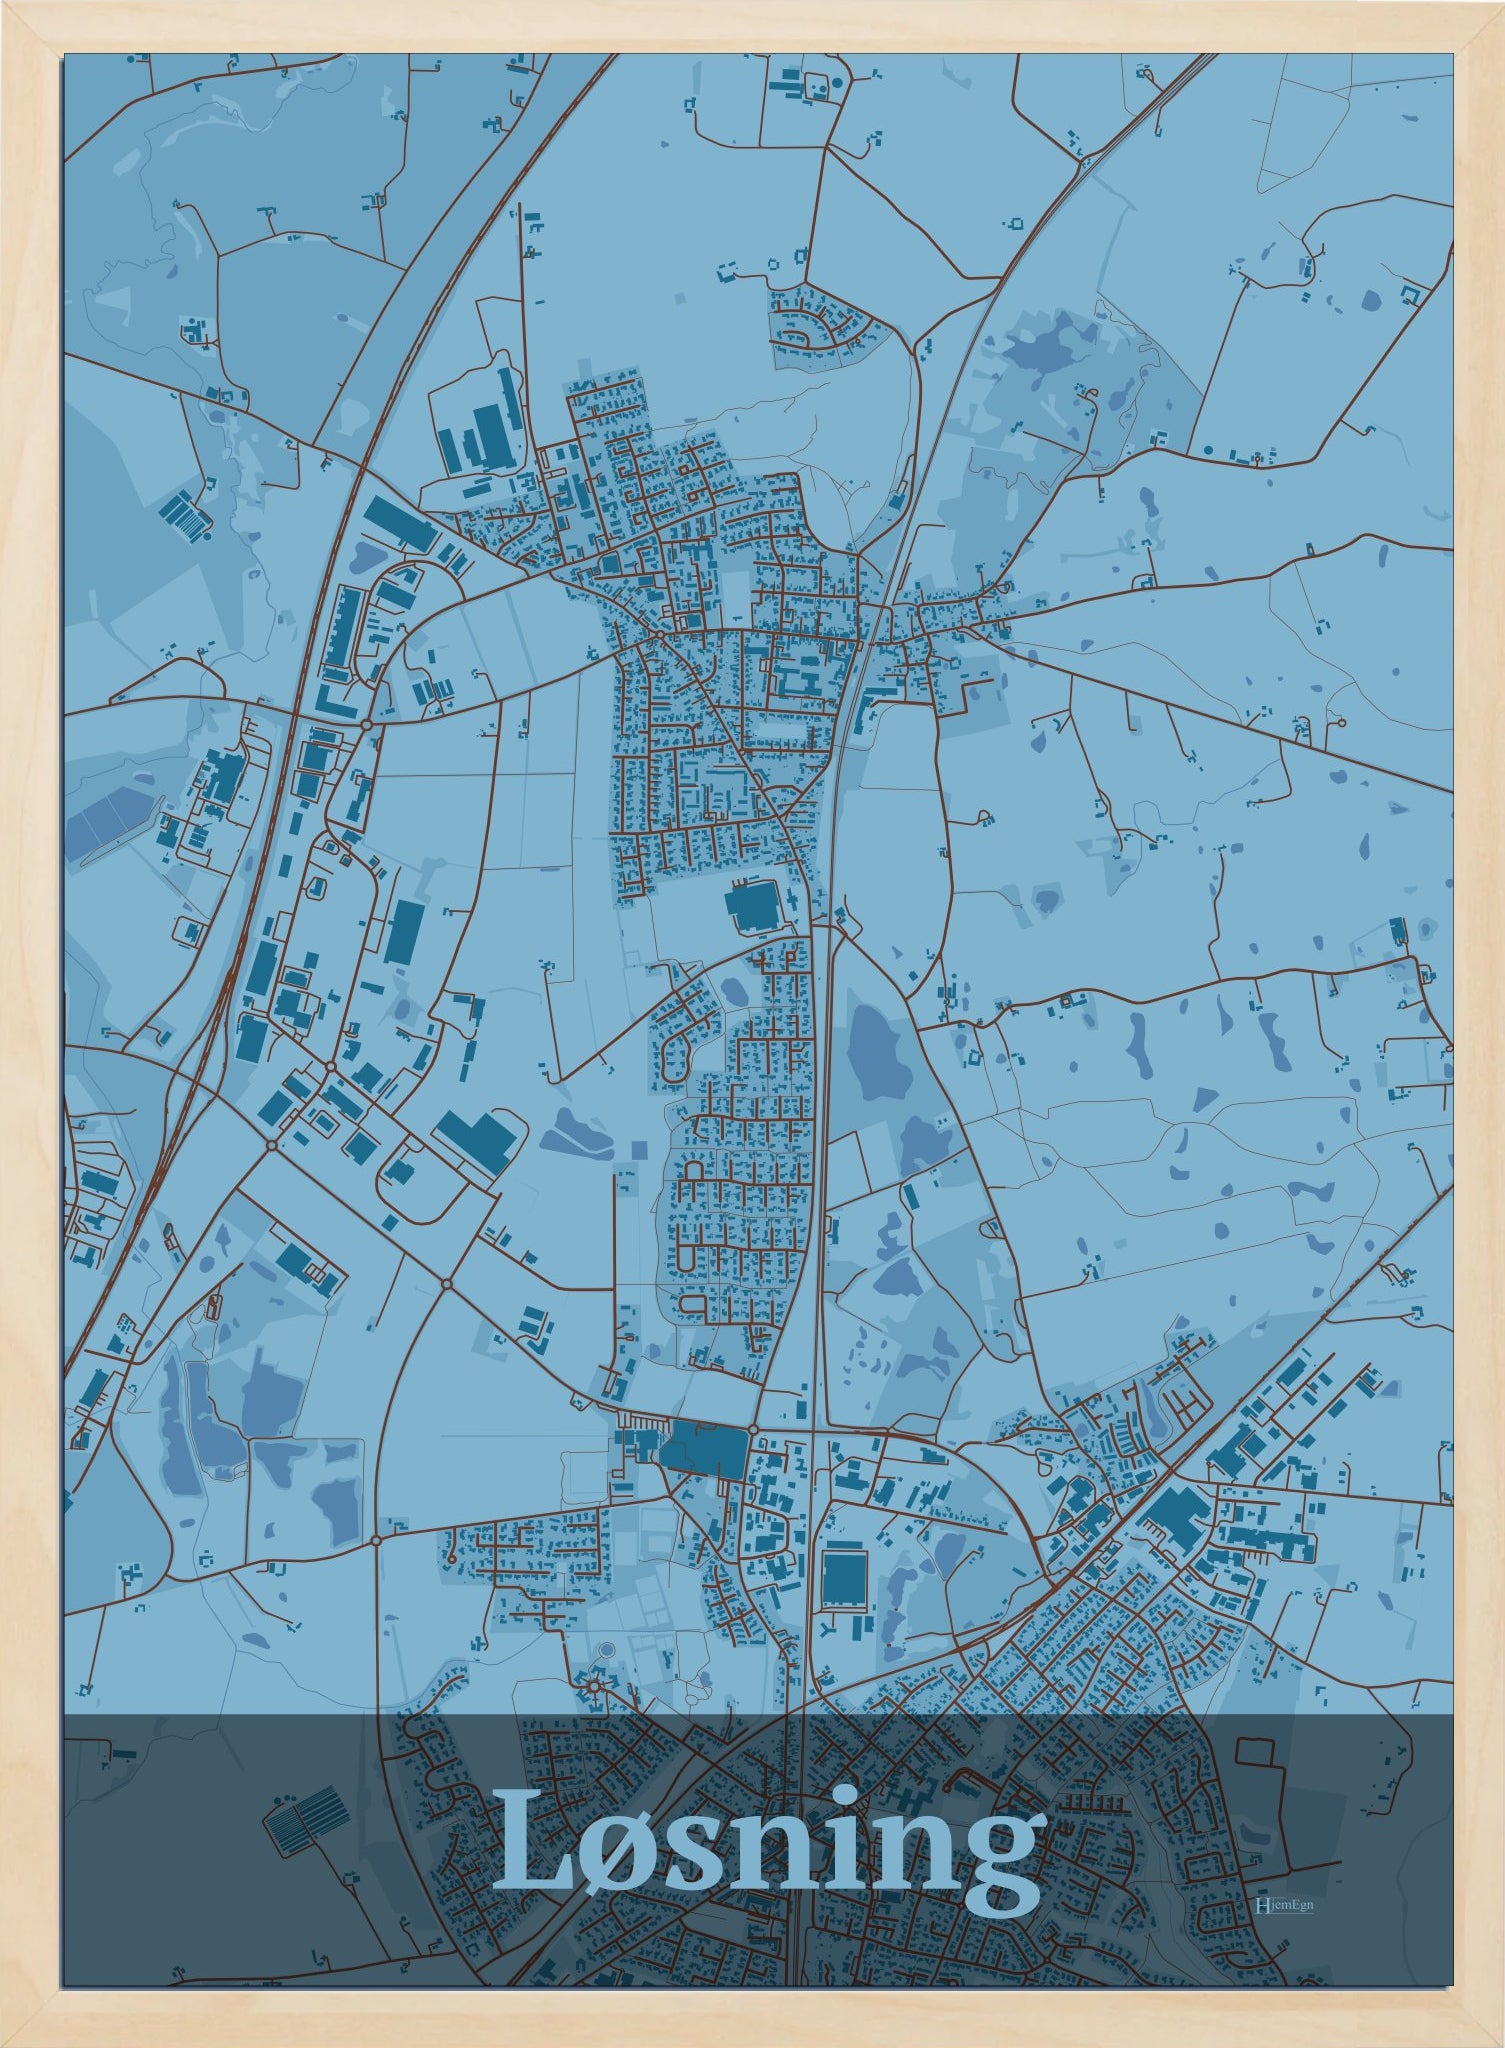Click the large "Løsning" title text
Screen dimensions: 1505x2048
766,1850
